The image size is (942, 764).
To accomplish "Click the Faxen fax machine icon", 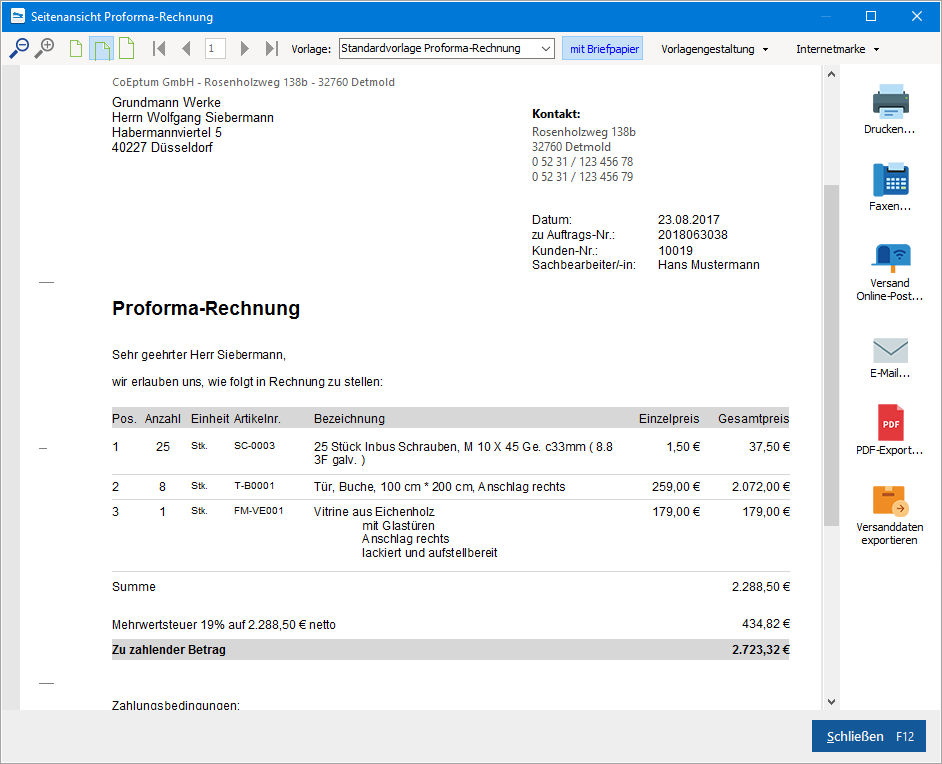I will coord(890,179).
